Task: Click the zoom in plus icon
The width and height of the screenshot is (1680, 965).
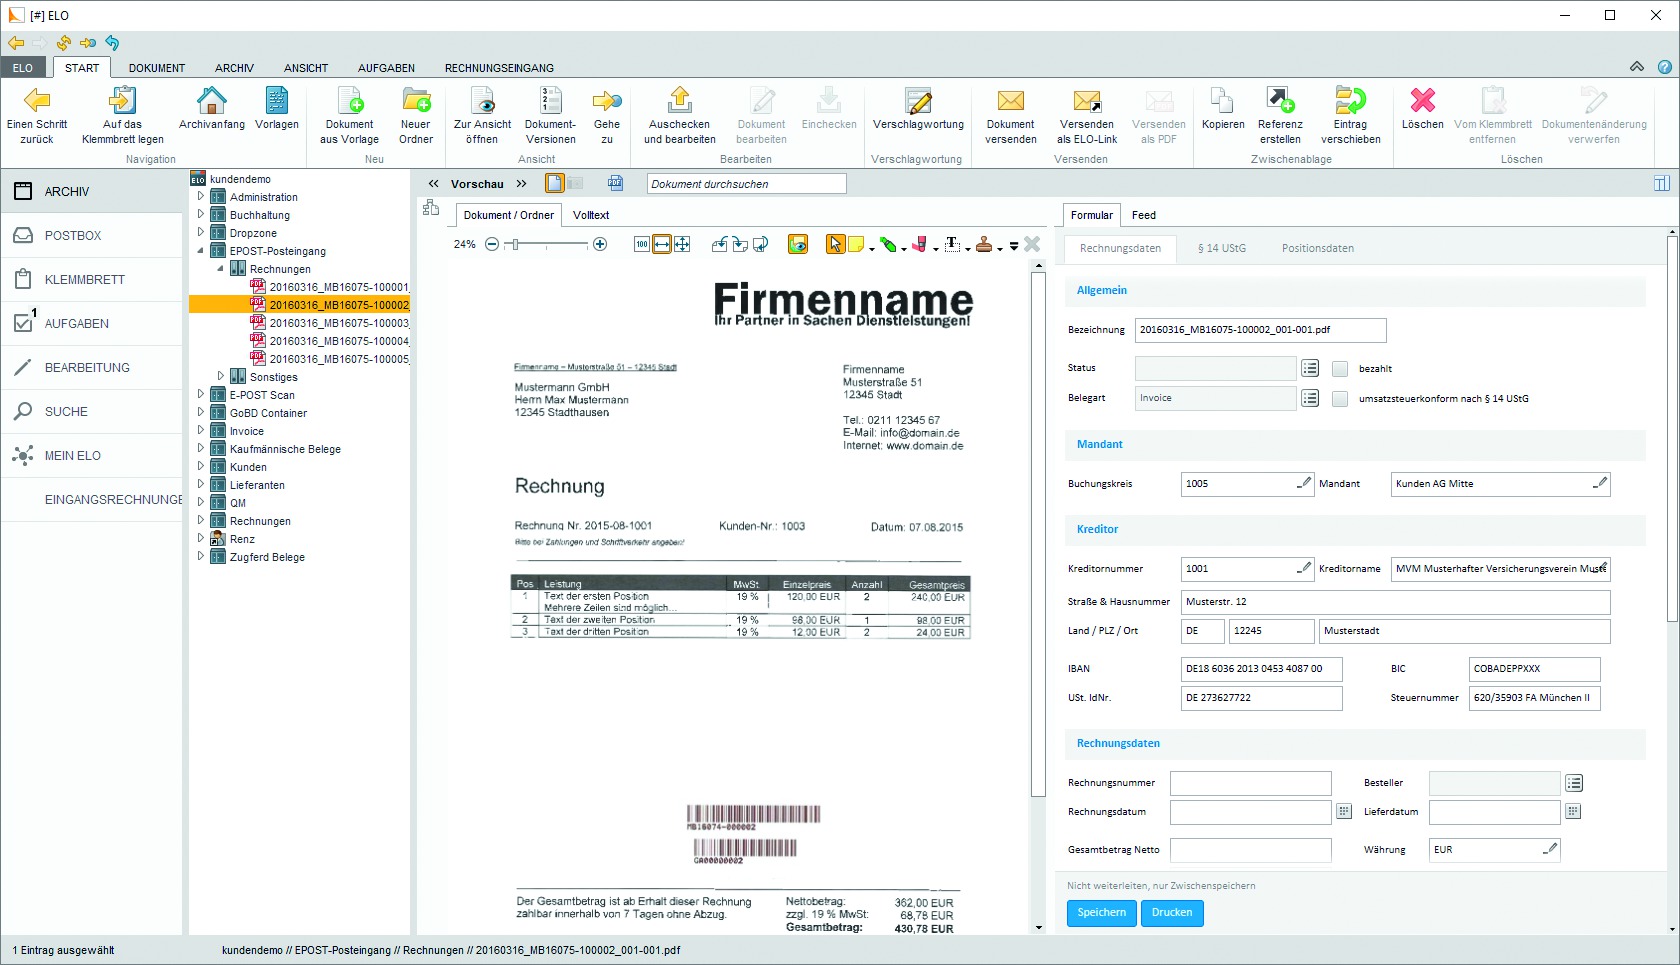Action: click(x=600, y=244)
